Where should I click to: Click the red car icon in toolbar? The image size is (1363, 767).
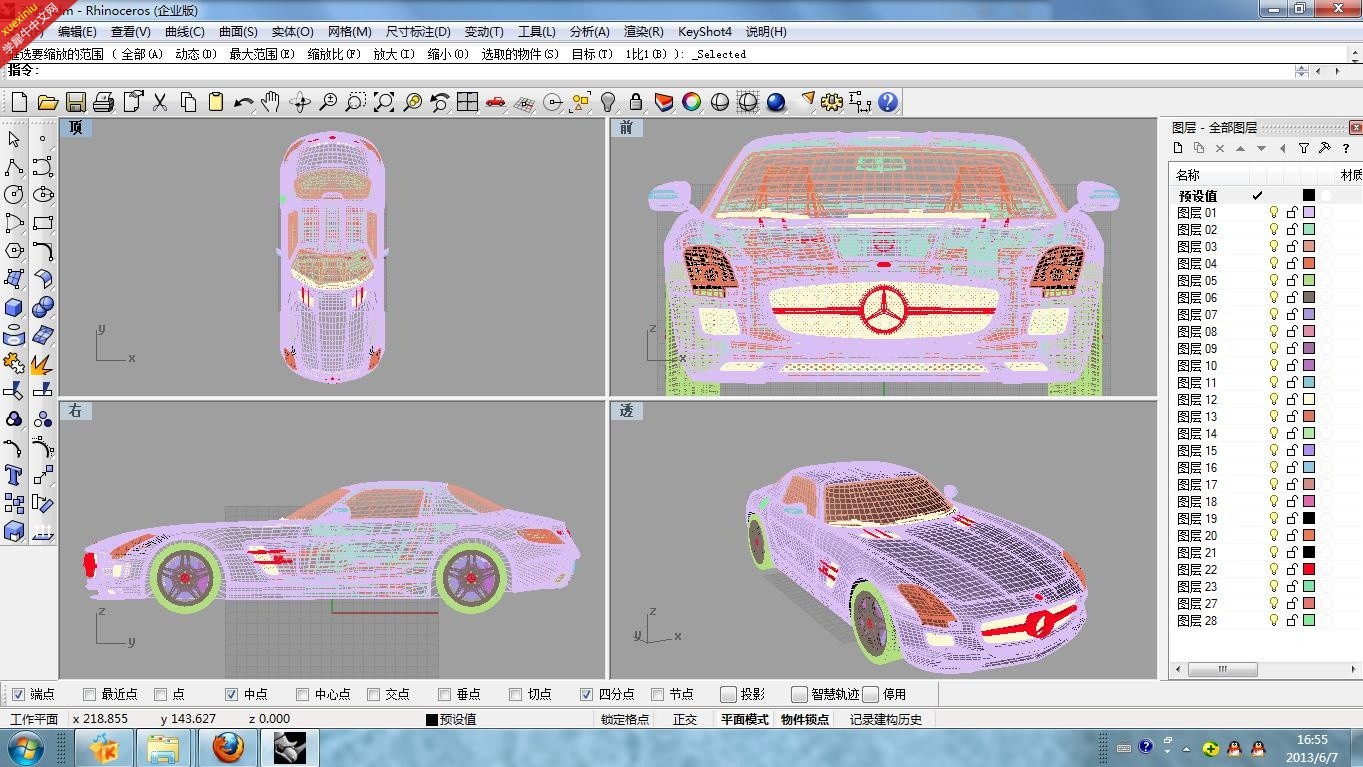tap(495, 102)
